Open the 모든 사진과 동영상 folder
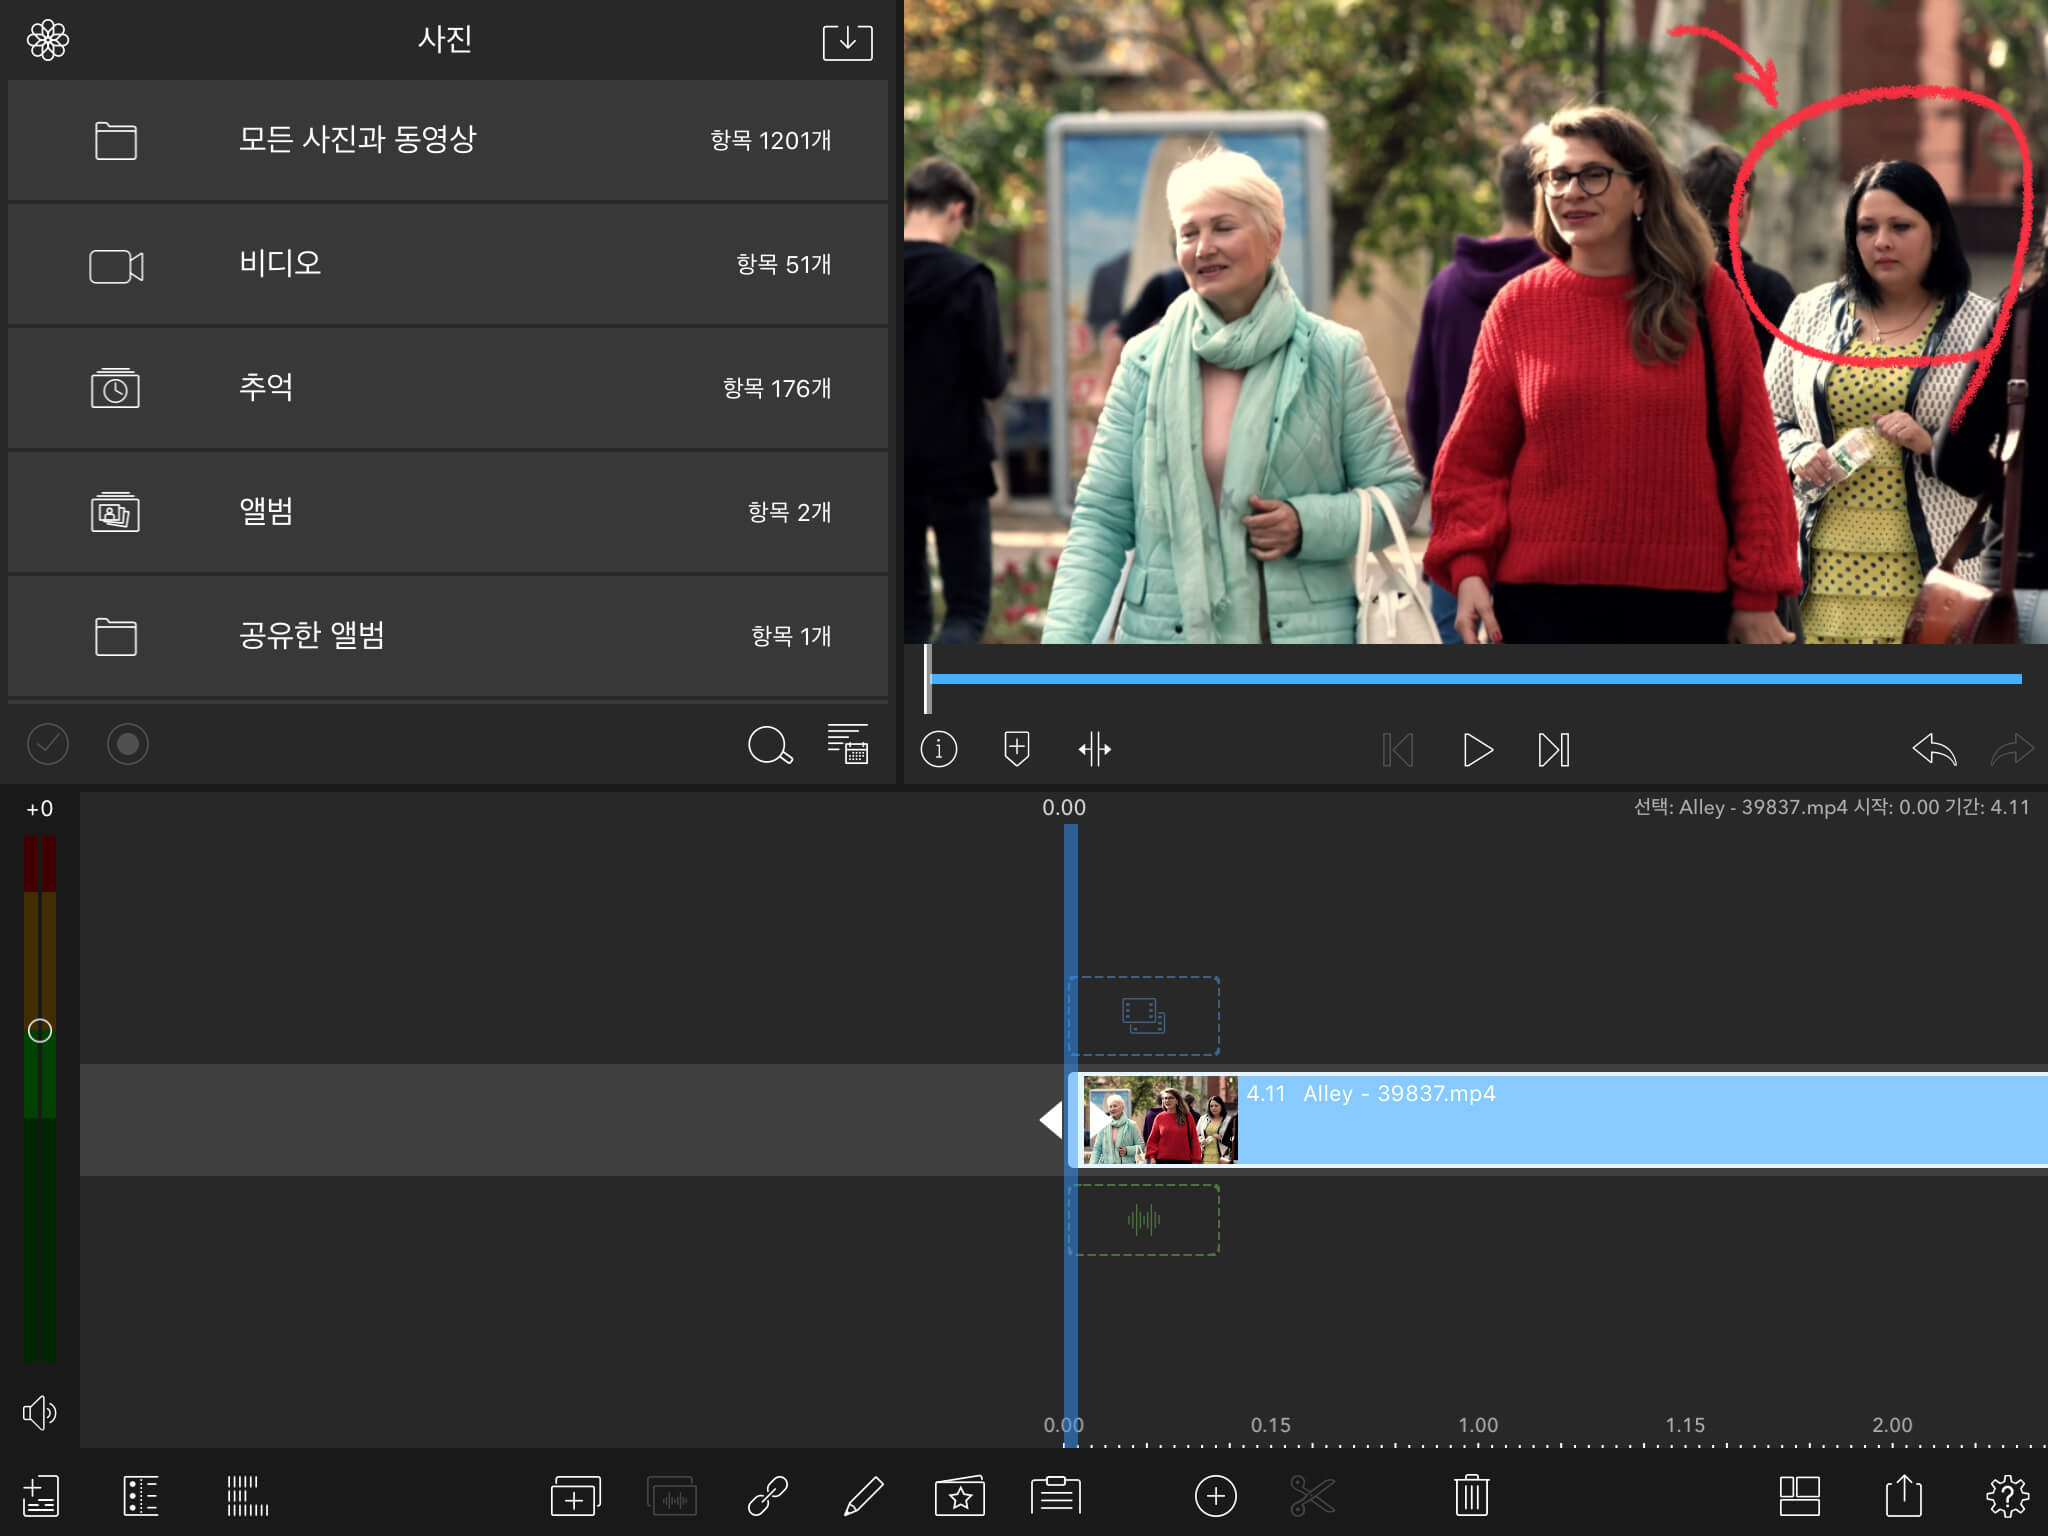Viewport: 2048px width, 1536px height. click(x=448, y=140)
